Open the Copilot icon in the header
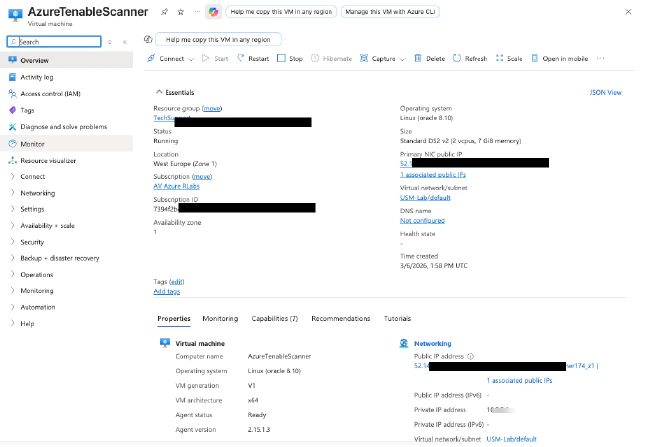The height and width of the screenshot is (447, 659). pos(214,12)
